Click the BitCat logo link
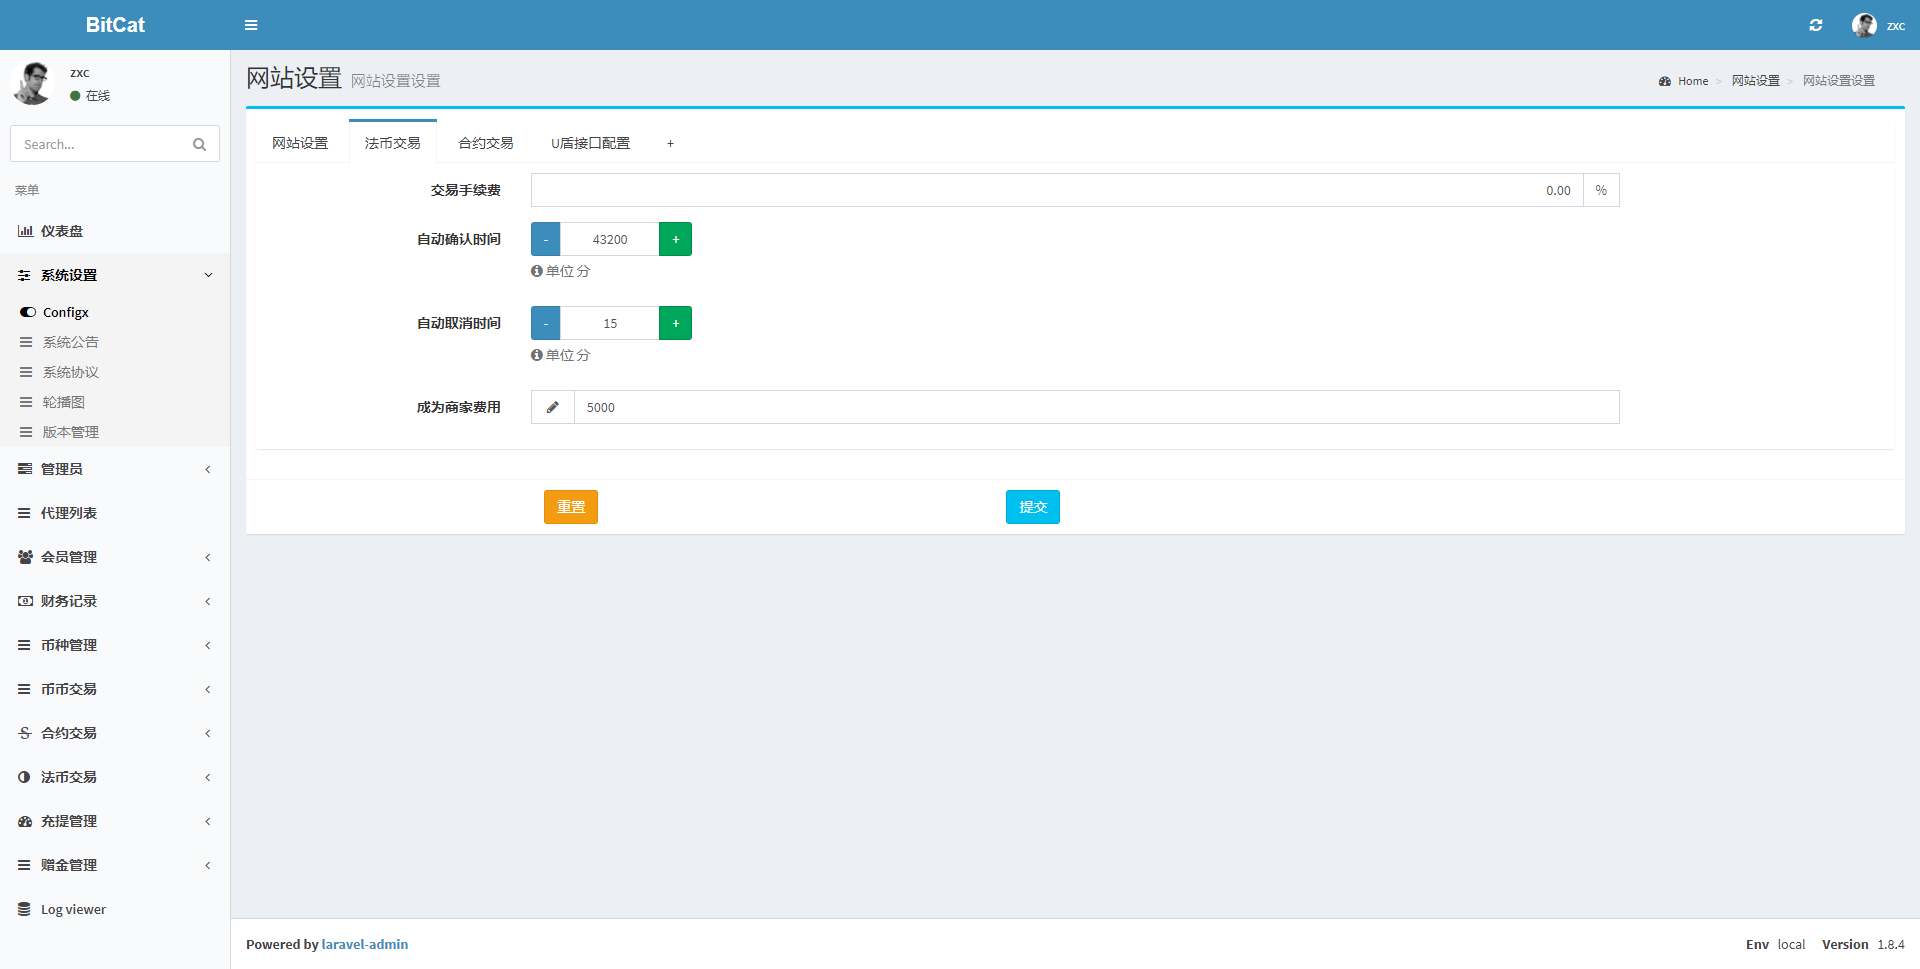 (x=115, y=25)
